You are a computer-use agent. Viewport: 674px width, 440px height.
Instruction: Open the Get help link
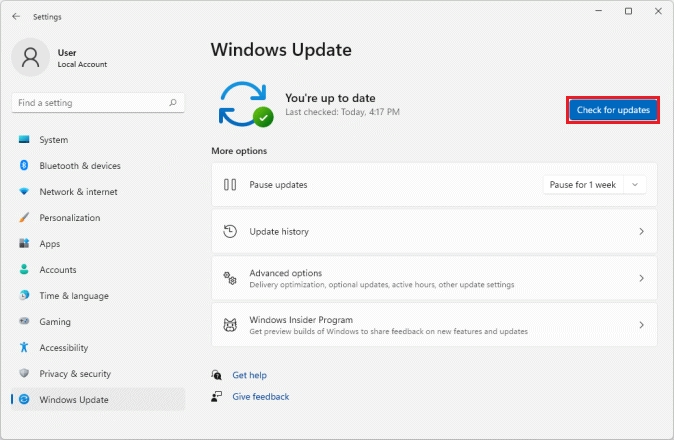point(249,375)
